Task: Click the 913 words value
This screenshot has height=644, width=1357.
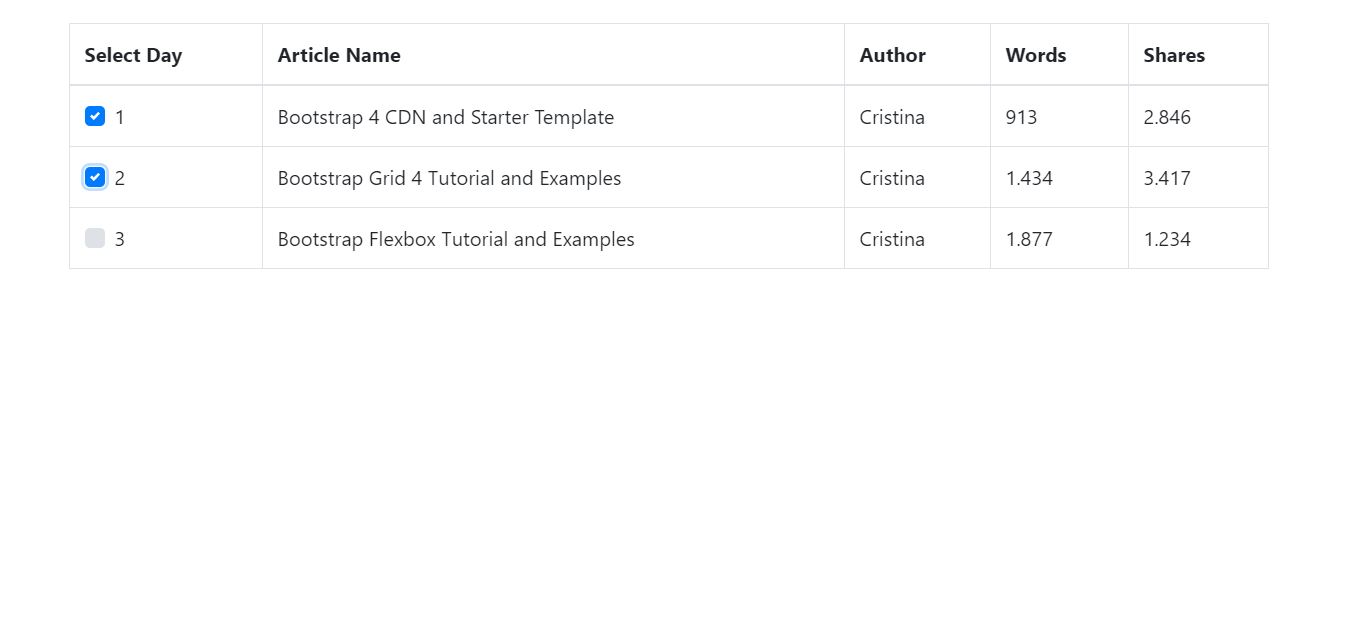Action: (1021, 117)
